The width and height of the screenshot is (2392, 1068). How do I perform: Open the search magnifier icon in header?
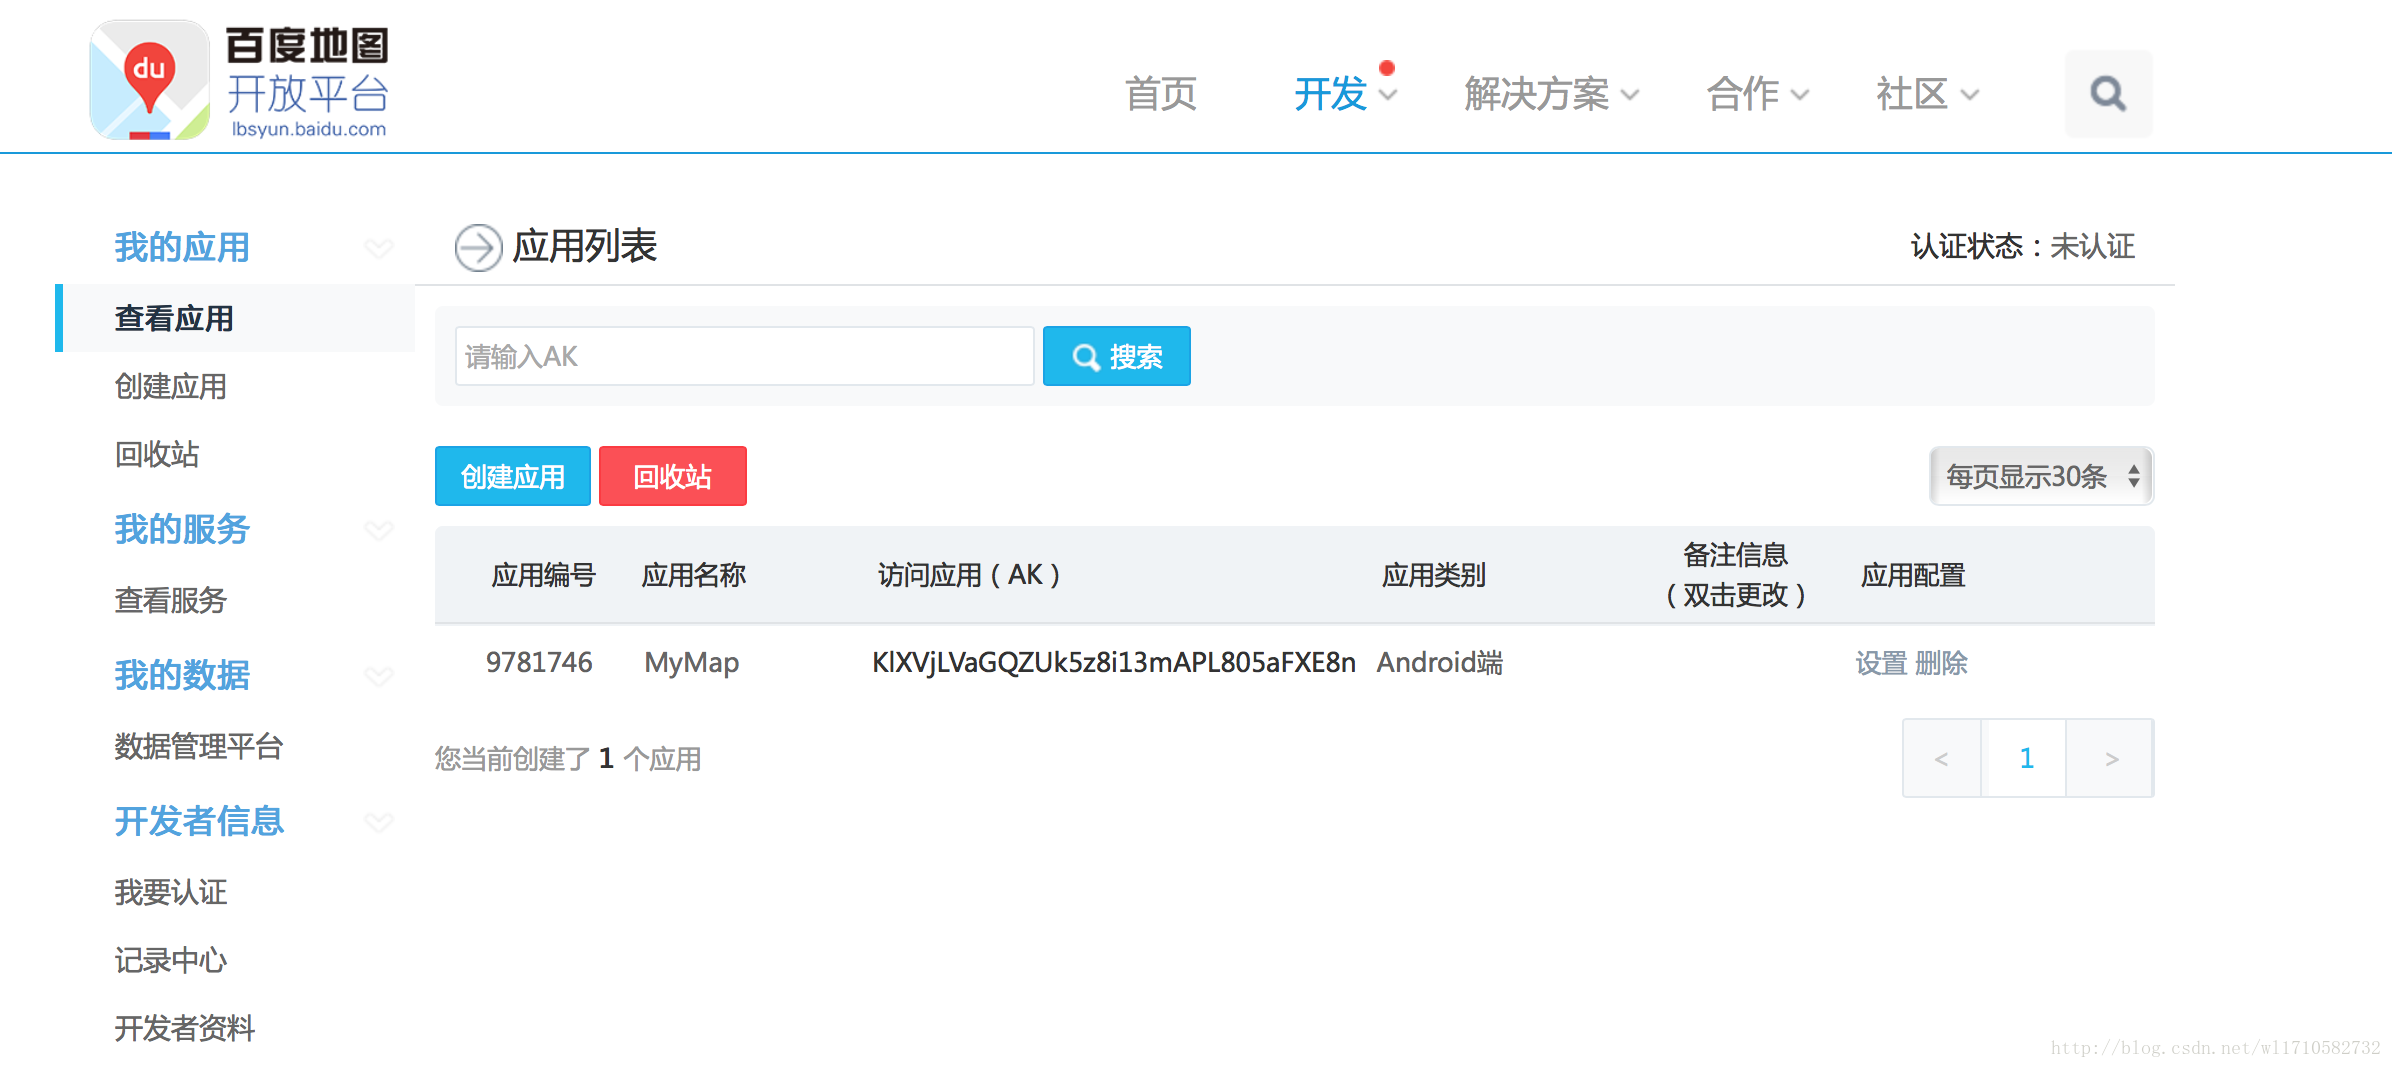tap(2108, 94)
